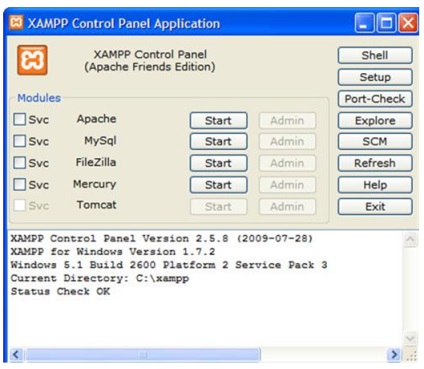Click the horizontal scrollbar thumb
The height and width of the screenshot is (369, 424).
coord(143,354)
